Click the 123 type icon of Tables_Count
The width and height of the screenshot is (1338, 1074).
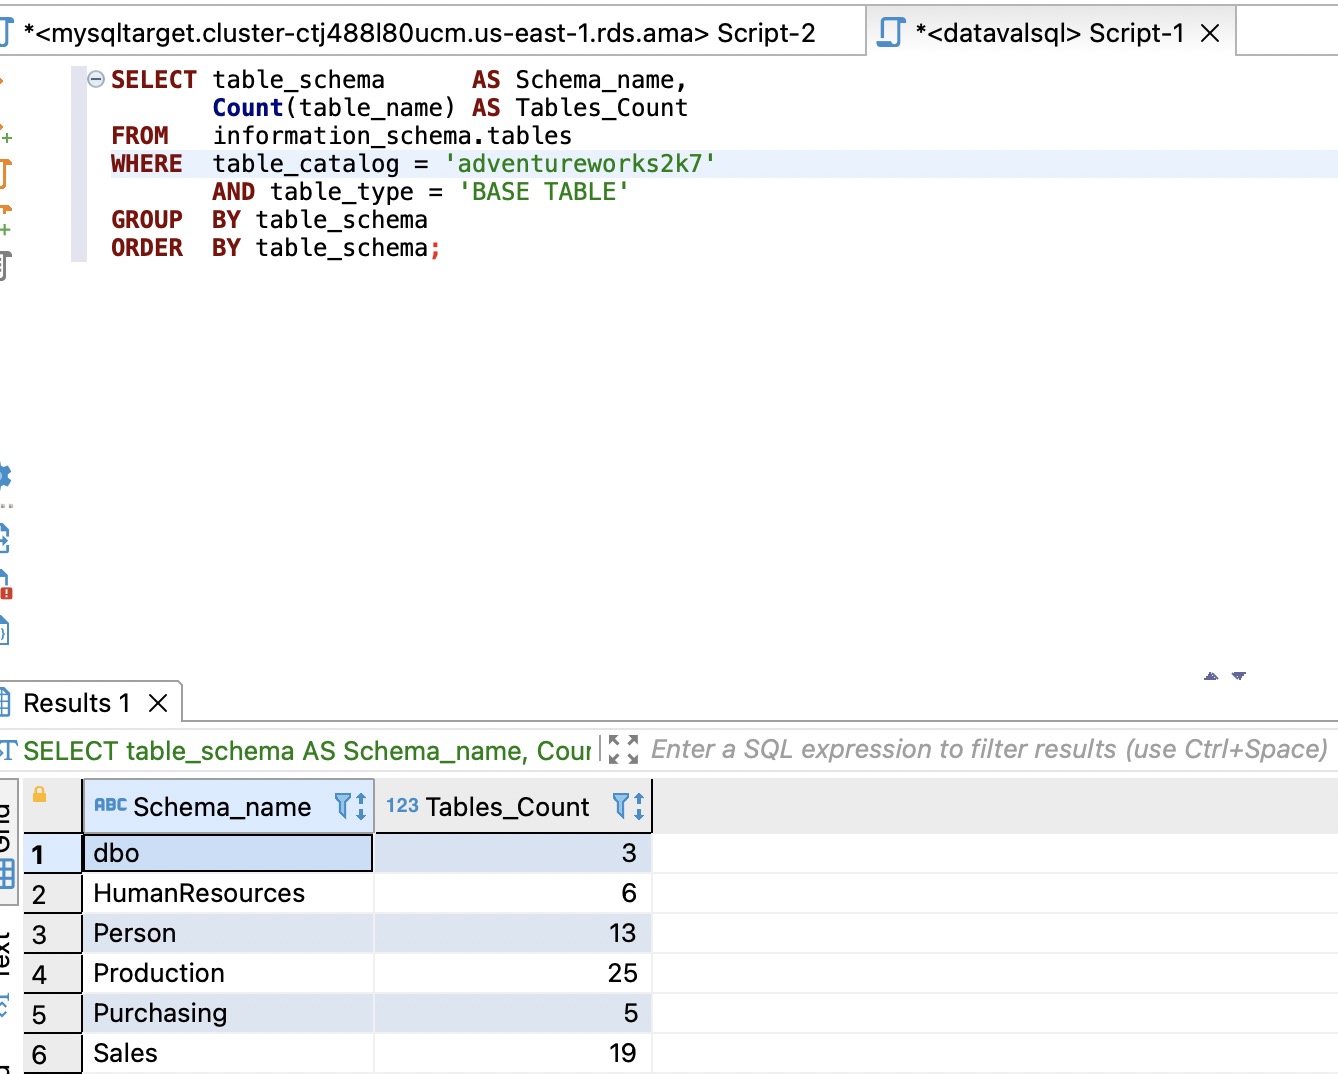pyautogui.click(x=402, y=806)
